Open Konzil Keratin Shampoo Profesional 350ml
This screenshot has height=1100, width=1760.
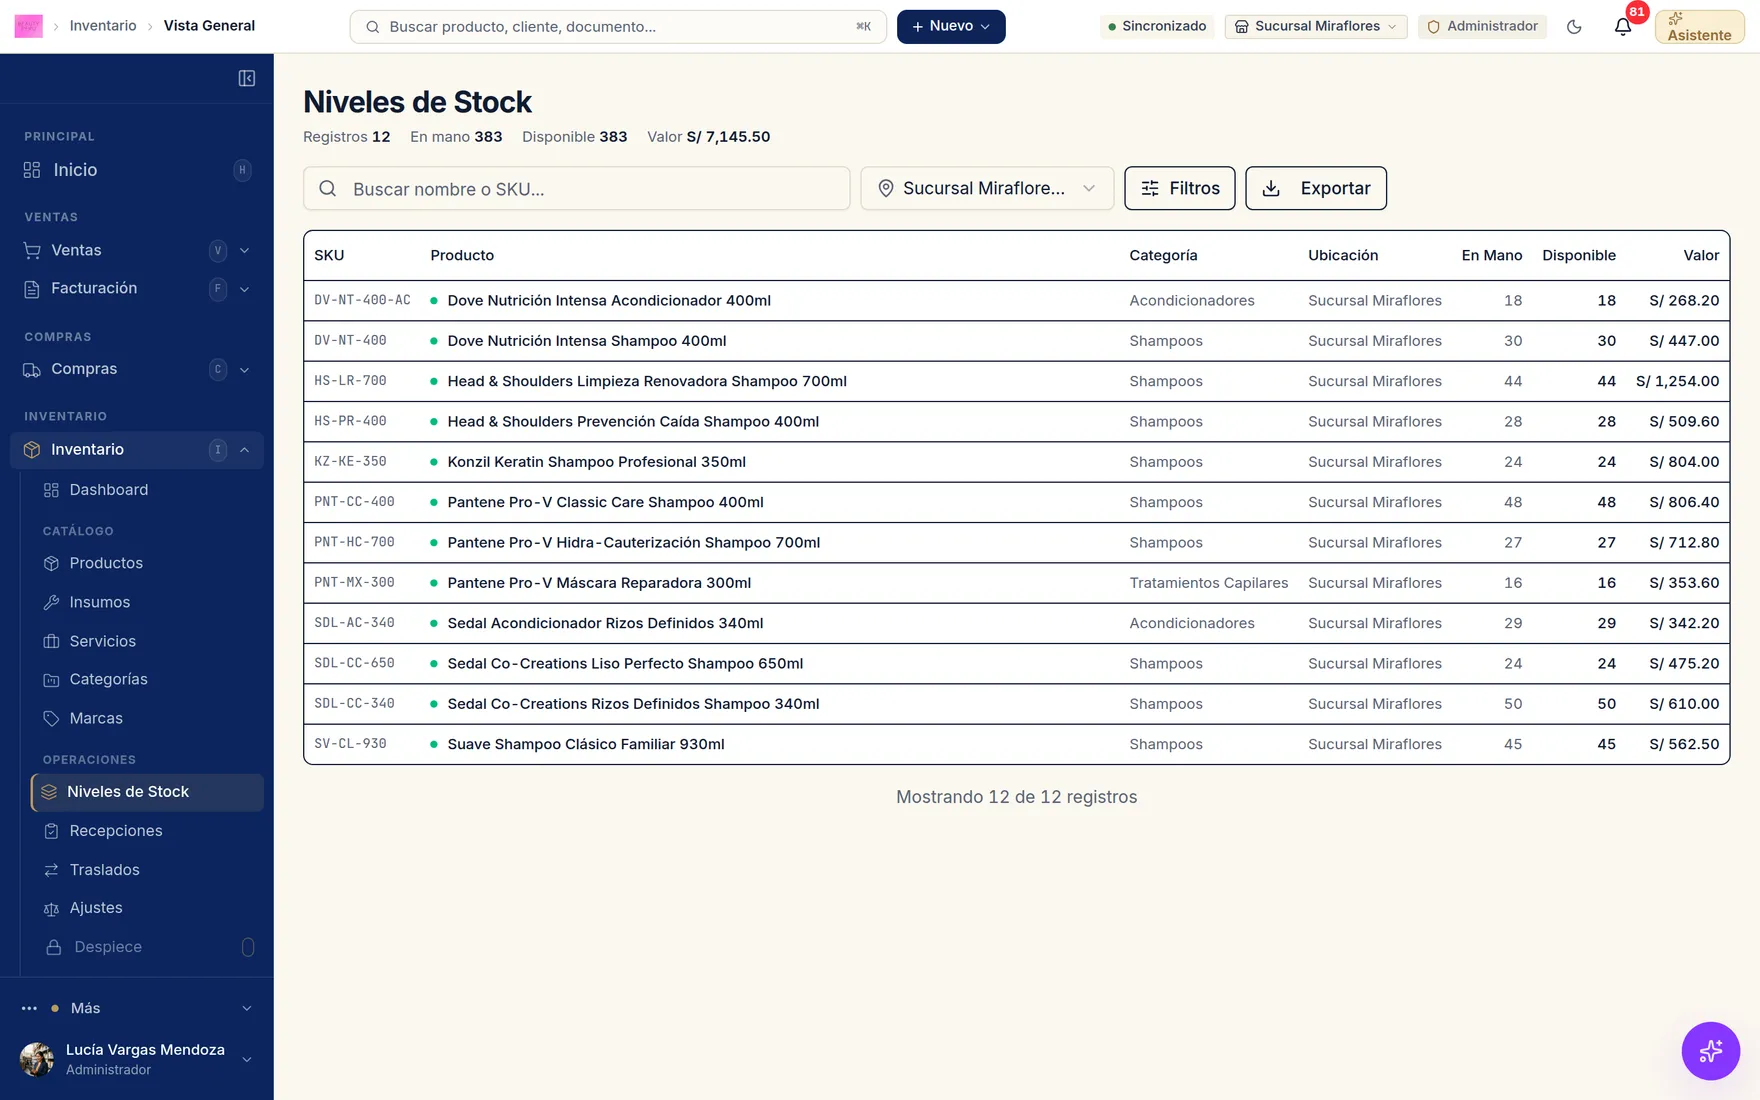point(596,462)
